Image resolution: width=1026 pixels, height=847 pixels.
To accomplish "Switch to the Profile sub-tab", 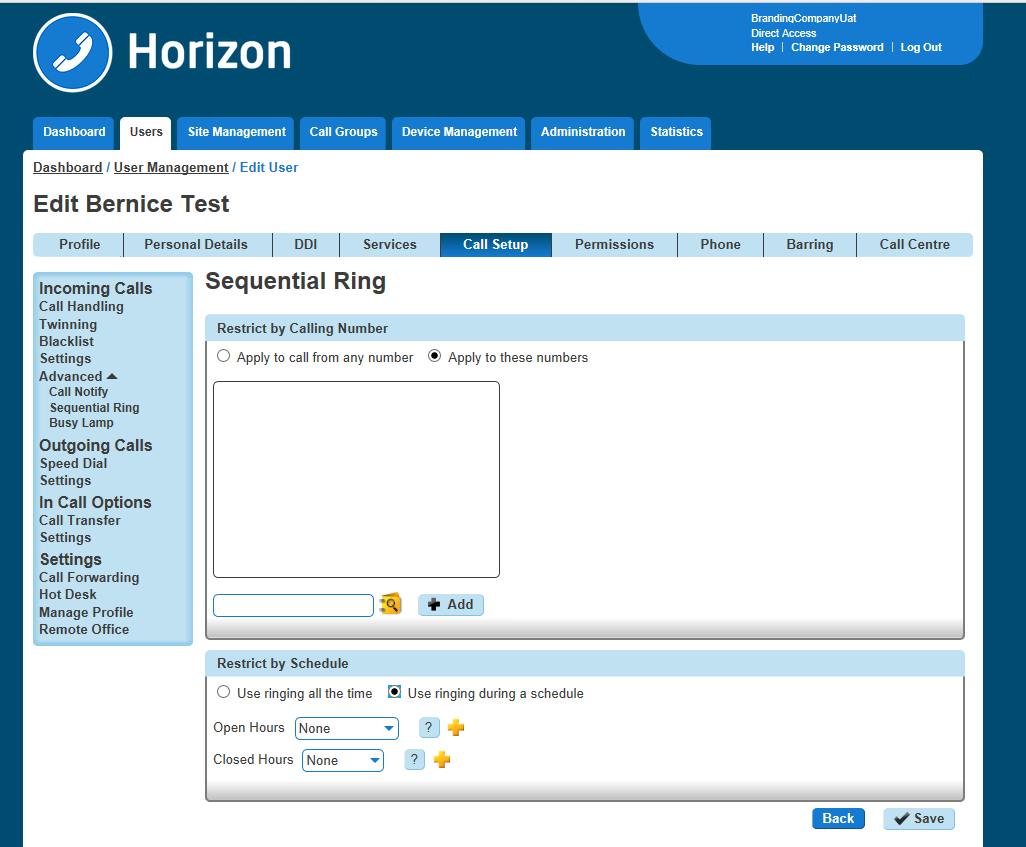I will point(79,245).
